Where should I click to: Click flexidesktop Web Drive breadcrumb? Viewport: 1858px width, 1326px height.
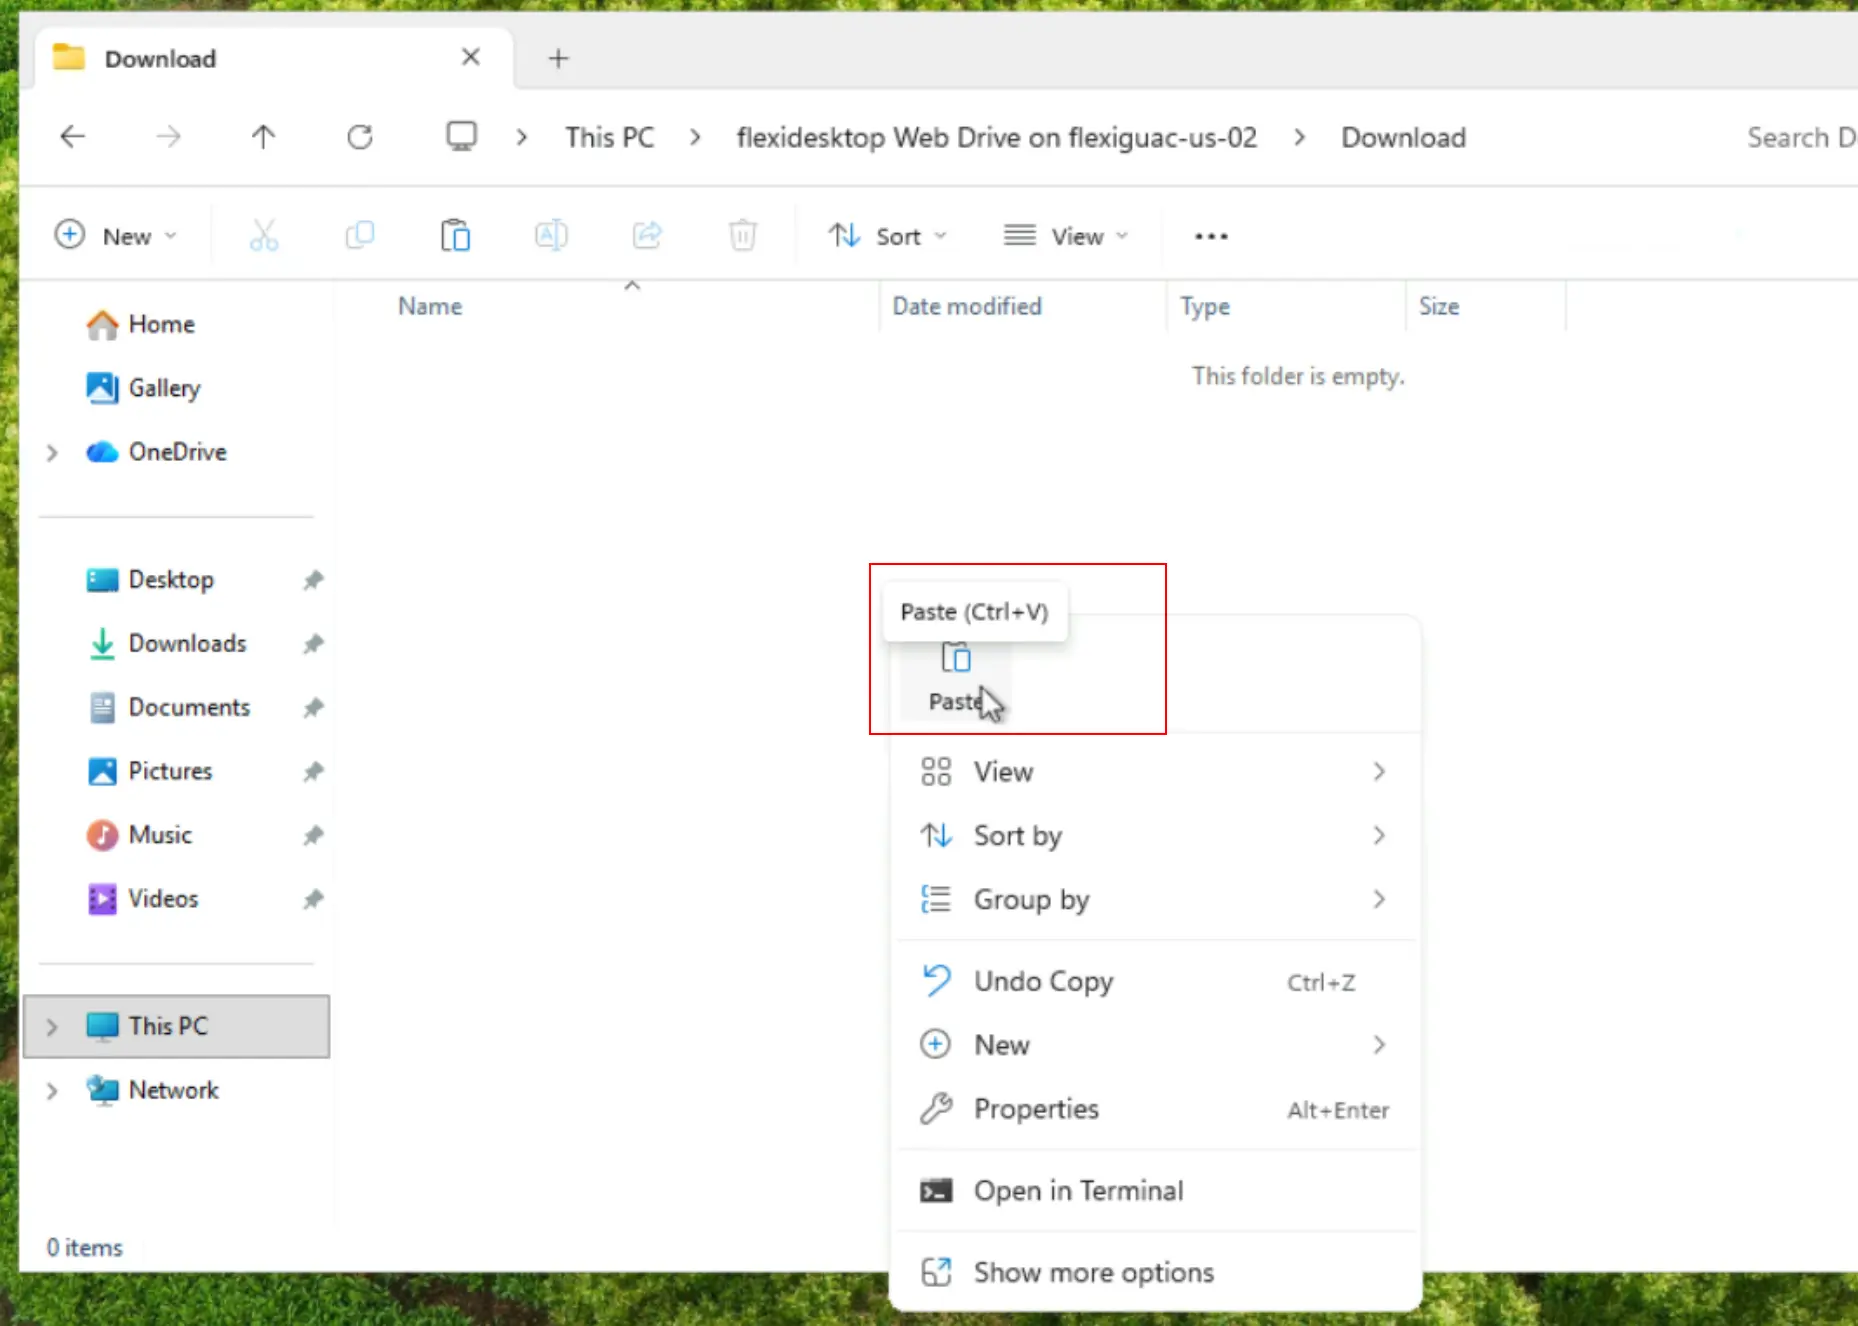[x=997, y=137]
